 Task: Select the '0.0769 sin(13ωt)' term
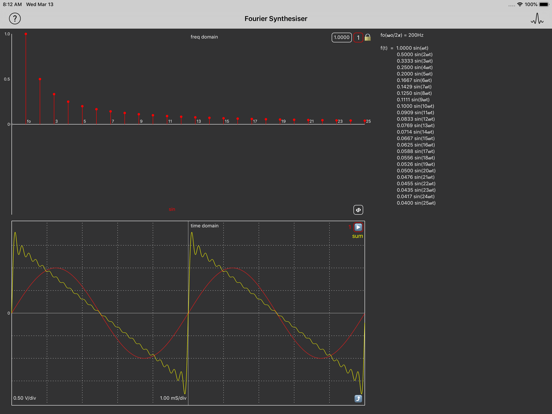pos(416,125)
